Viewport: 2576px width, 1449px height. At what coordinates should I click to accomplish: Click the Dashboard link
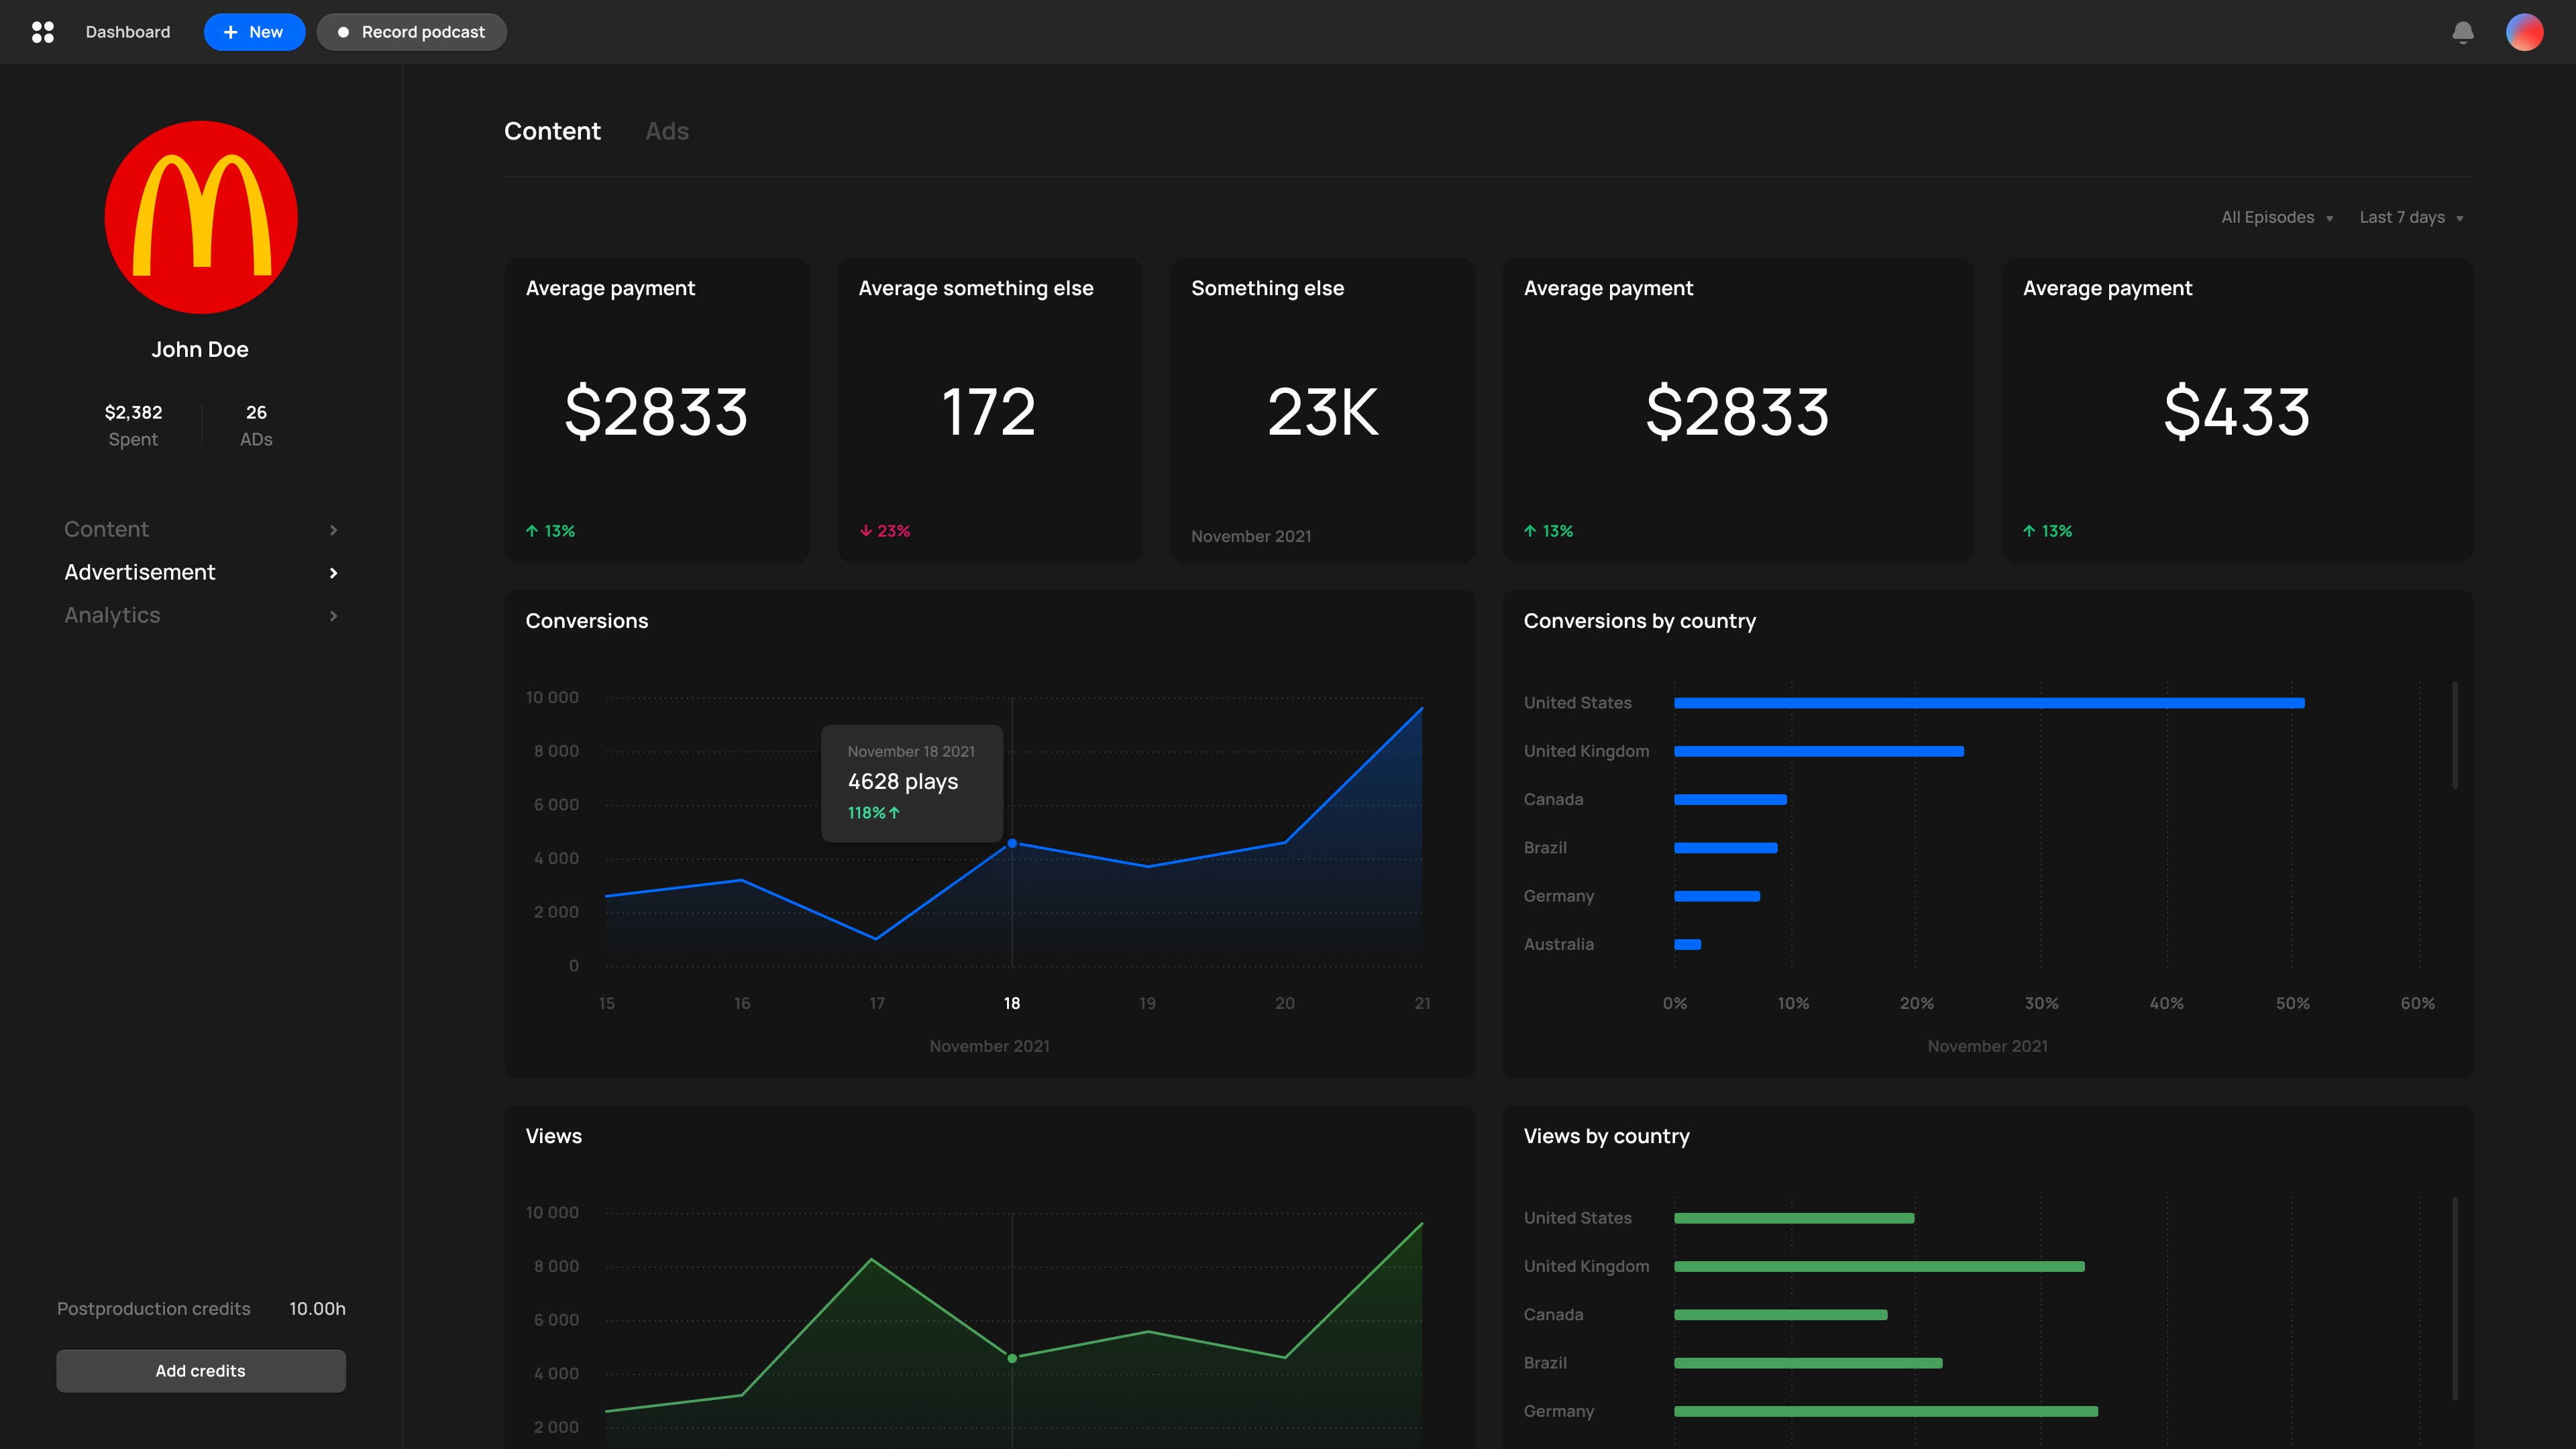click(128, 32)
